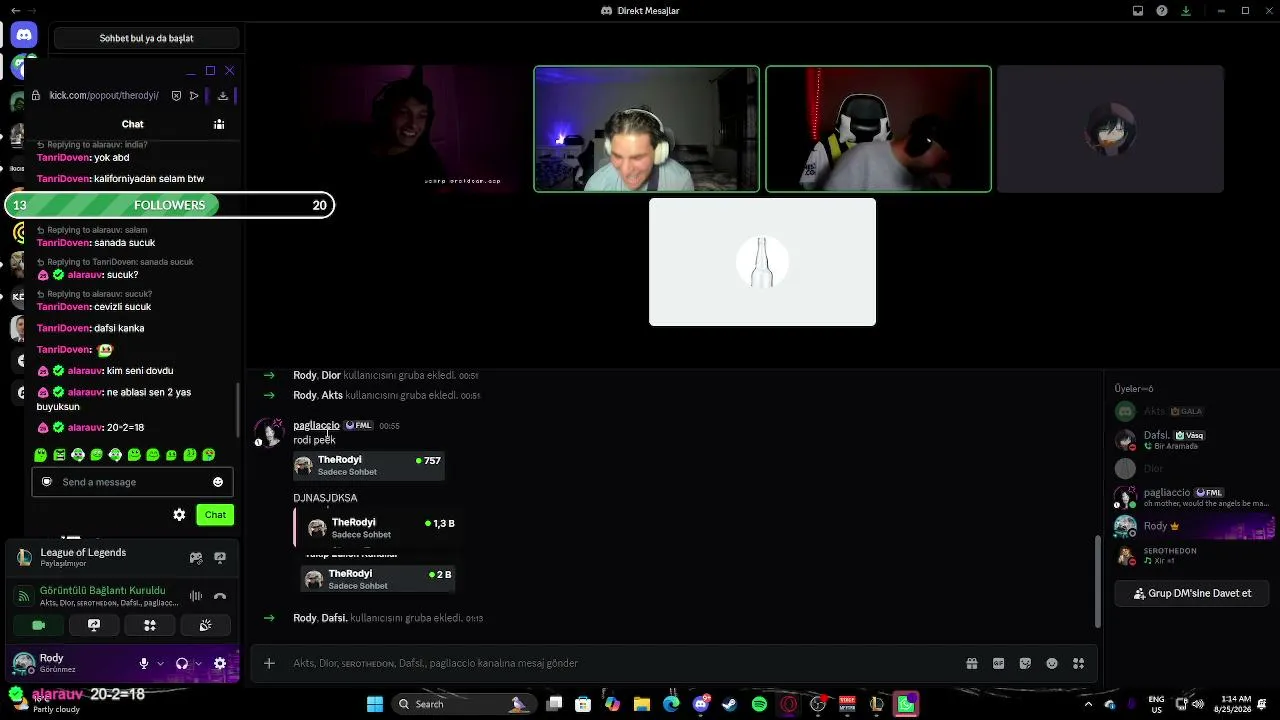Click 'Grup DM'sine Davet et' button

pos(1192,593)
